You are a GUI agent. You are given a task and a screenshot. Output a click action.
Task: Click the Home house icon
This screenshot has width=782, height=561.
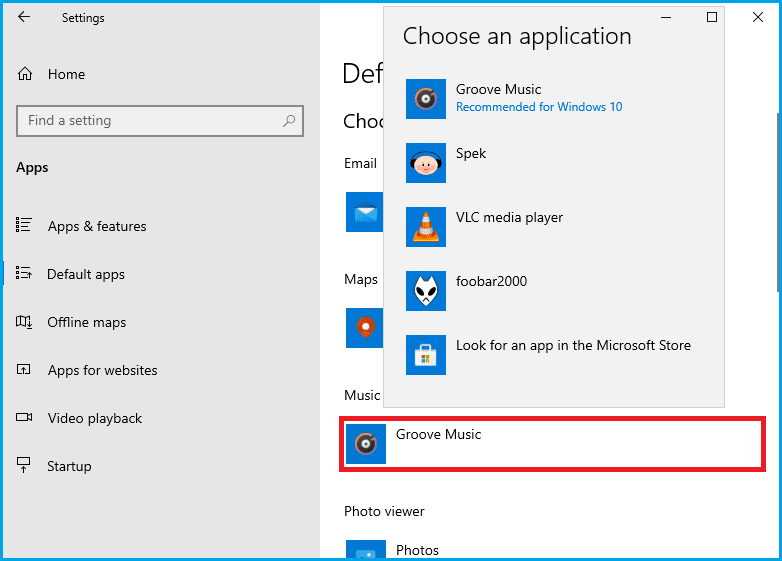[x=25, y=74]
